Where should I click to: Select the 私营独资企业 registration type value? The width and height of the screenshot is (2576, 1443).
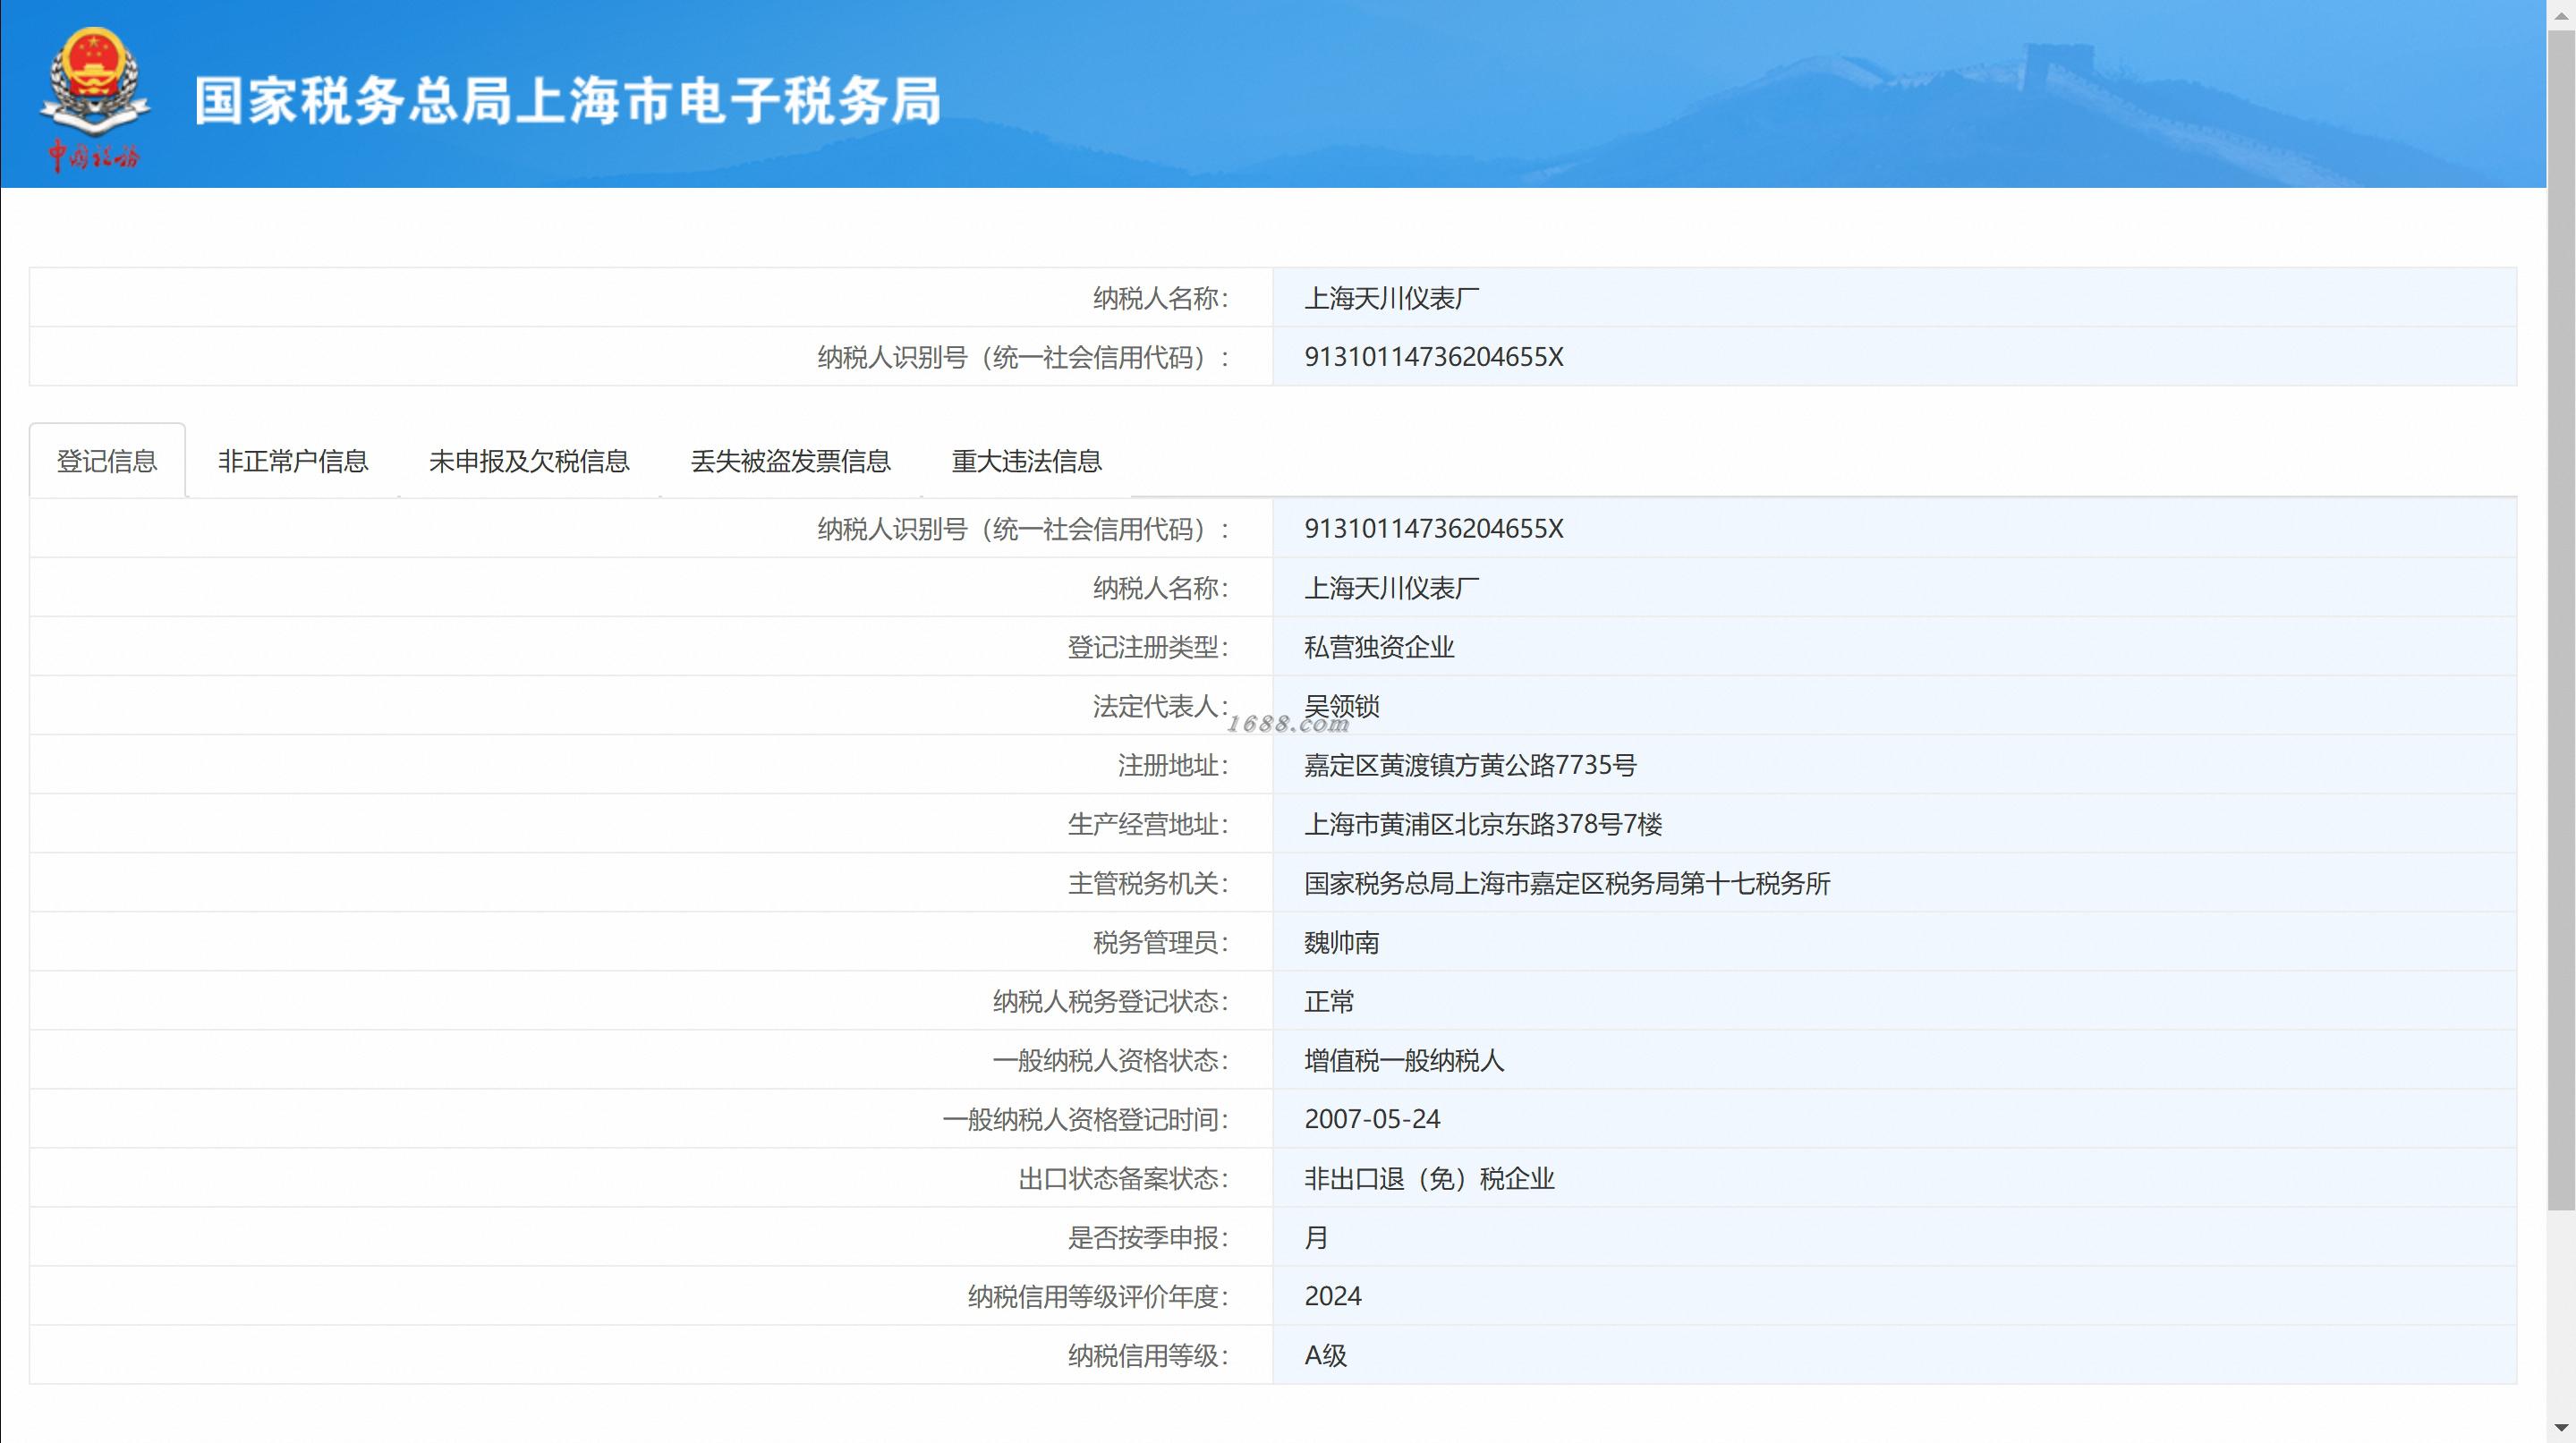[x=1378, y=647]
